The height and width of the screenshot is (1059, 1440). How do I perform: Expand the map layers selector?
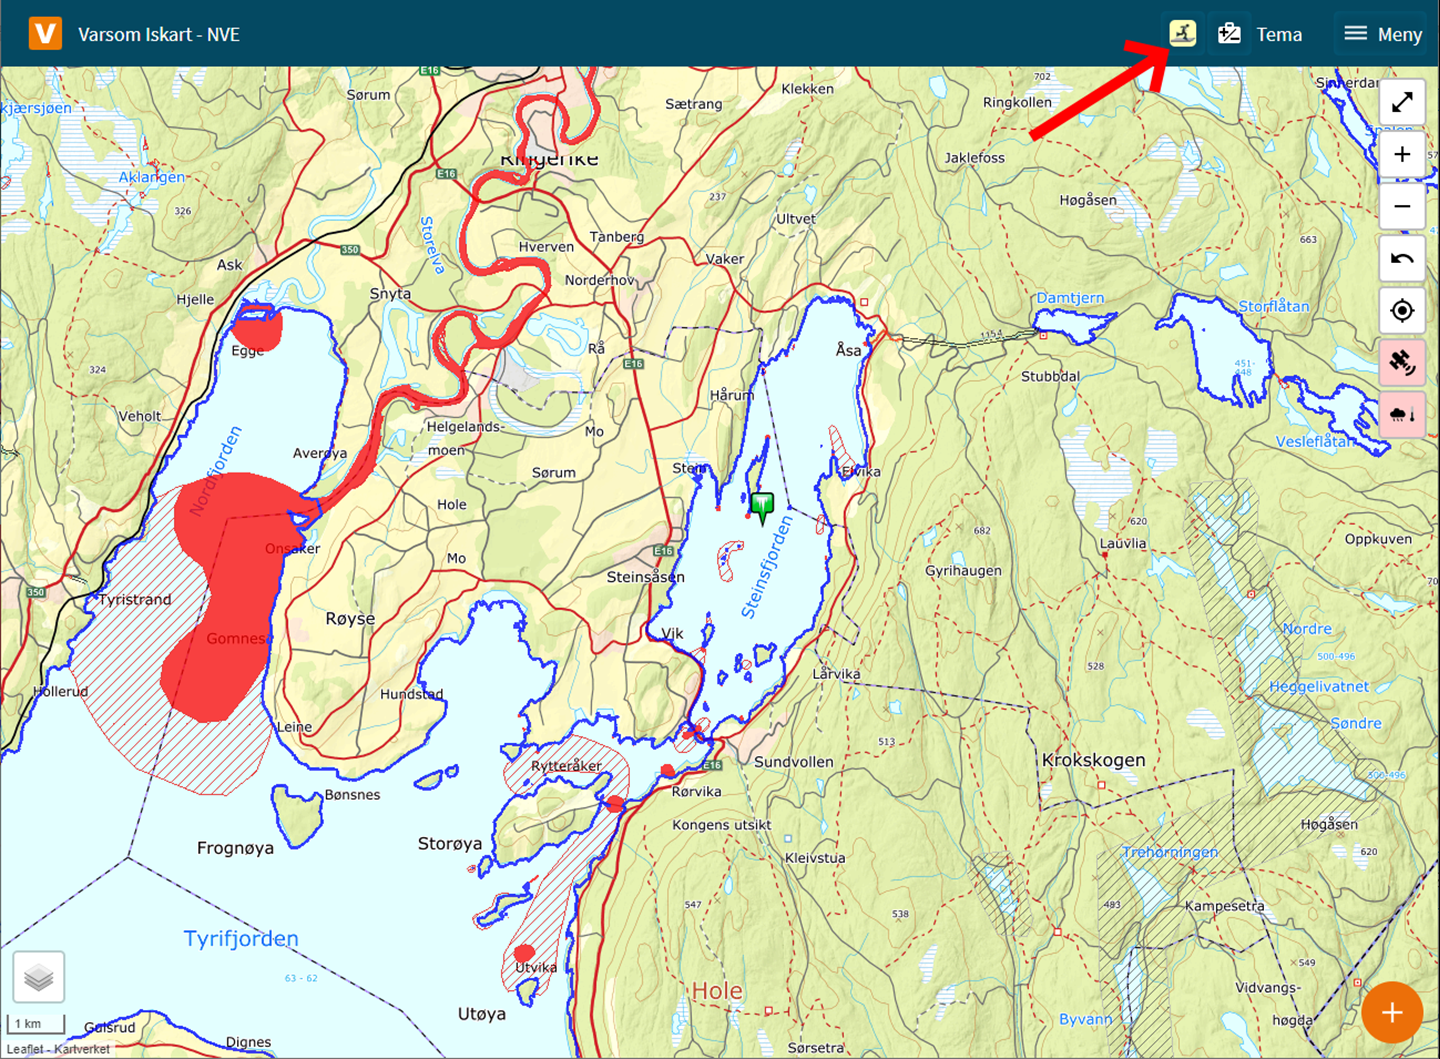point(39,977)
